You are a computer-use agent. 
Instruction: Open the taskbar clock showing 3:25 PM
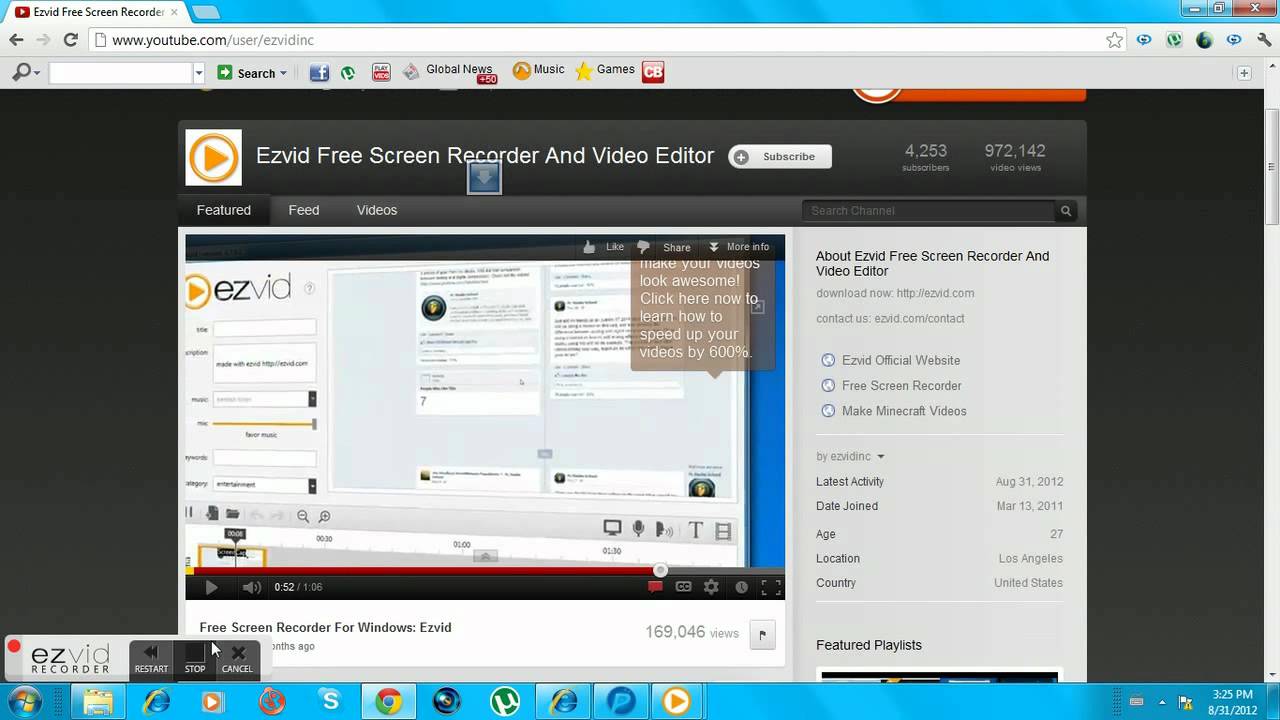pos(1232,702)
